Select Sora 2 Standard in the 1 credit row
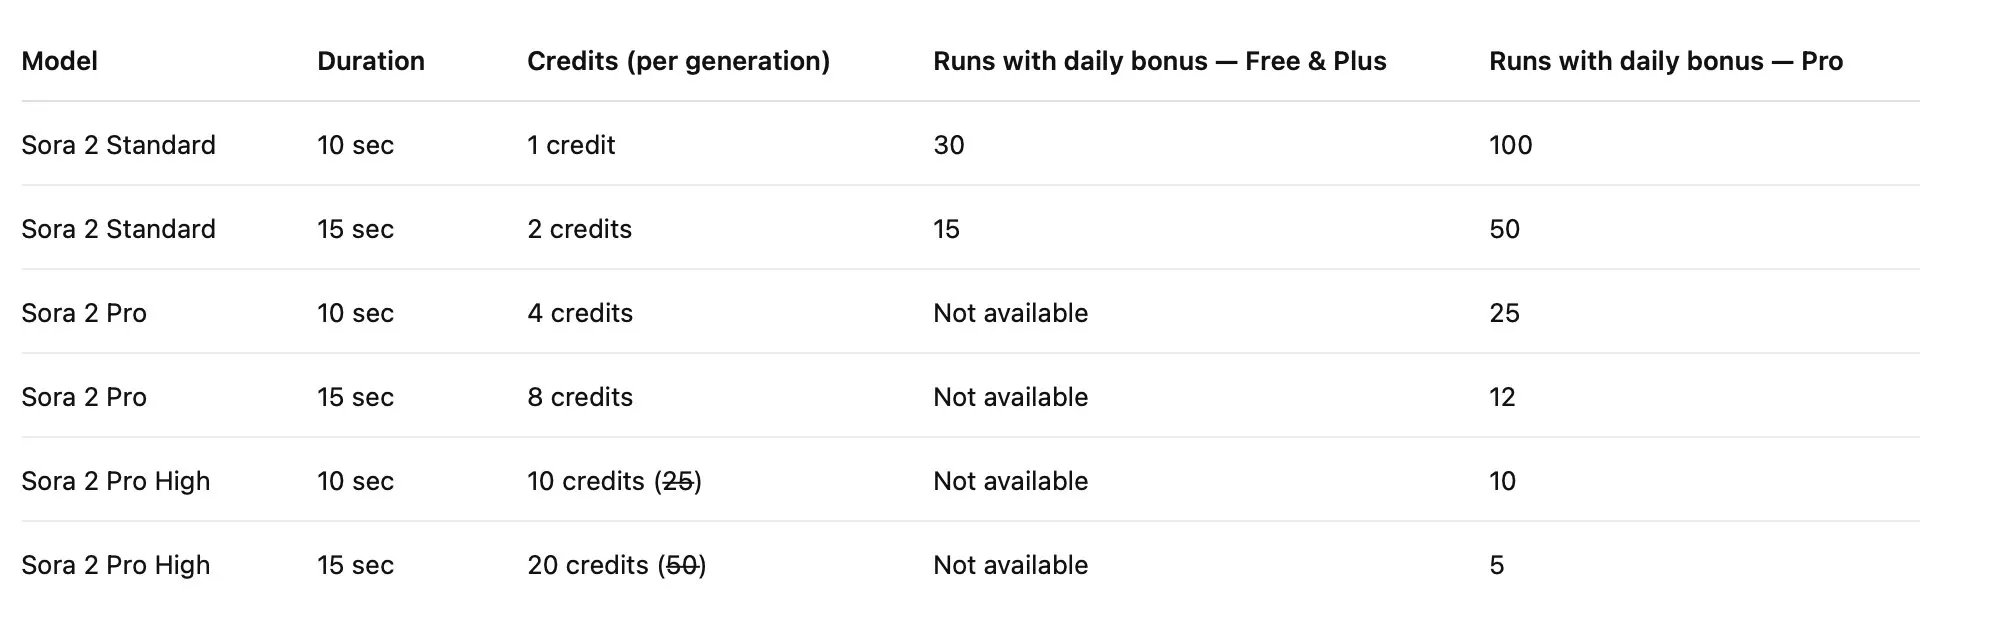Screen dimensions: 1992x624 [x=118, y=145]
